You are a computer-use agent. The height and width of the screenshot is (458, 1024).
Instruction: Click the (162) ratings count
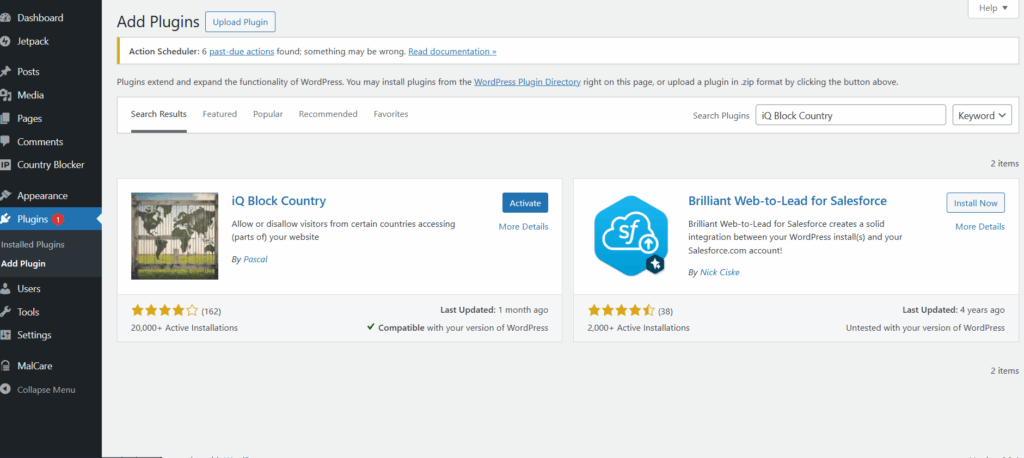pos(212,311)
